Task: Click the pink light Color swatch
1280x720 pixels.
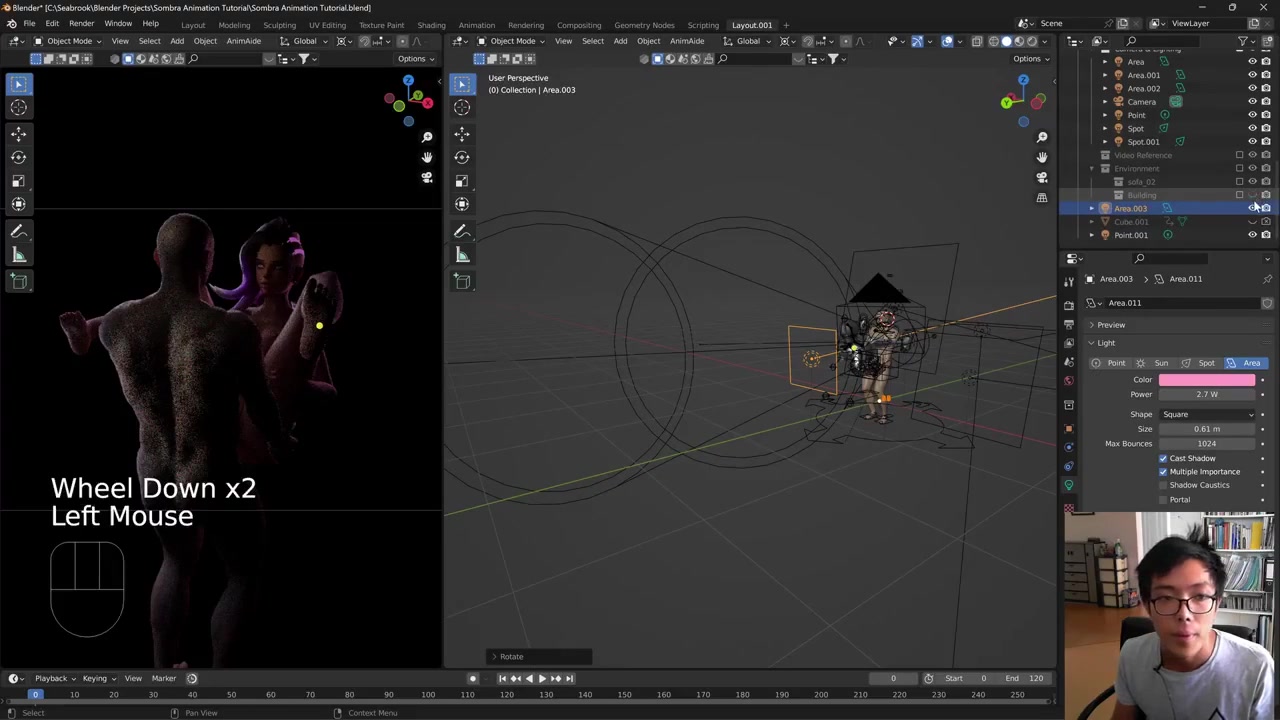Action: [x=1206, y=380]
